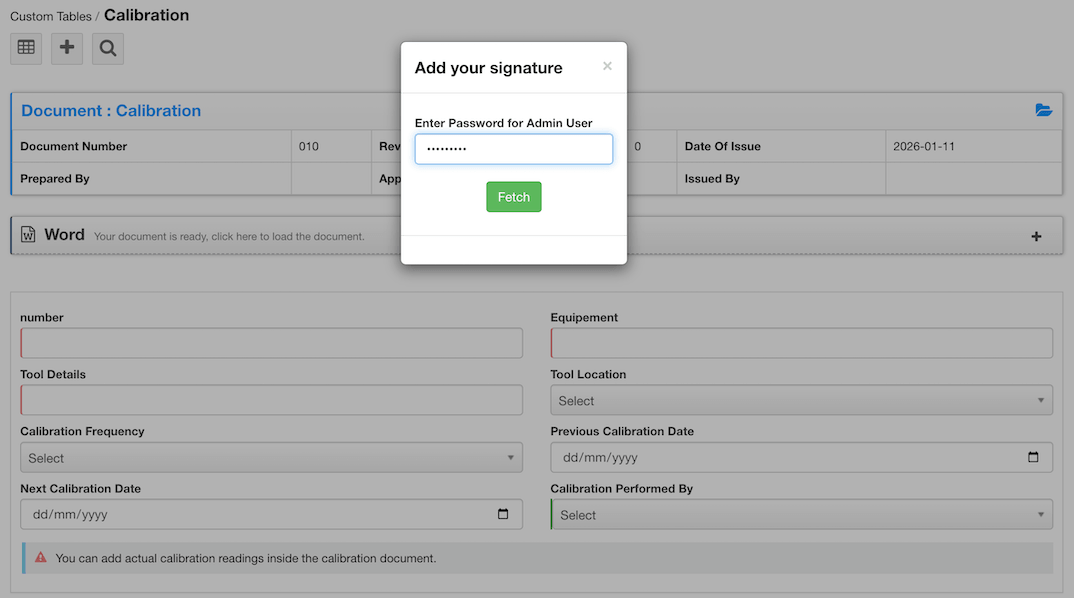
Task: Click the 'Document : Calibration' heading
Action: coord(111,110)
